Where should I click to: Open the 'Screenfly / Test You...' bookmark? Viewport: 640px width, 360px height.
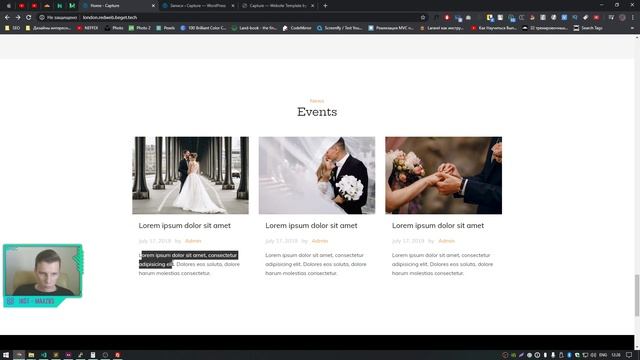pyautogui.click(x=340, y=28)
